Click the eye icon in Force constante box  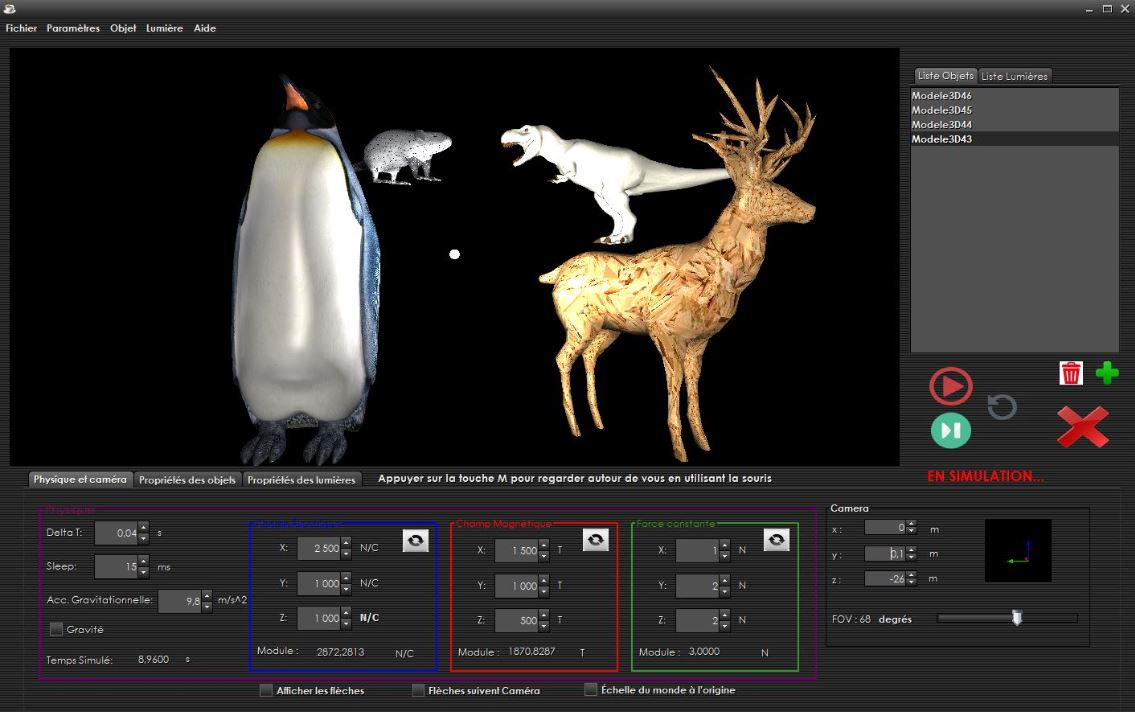(x=776, y=540)
